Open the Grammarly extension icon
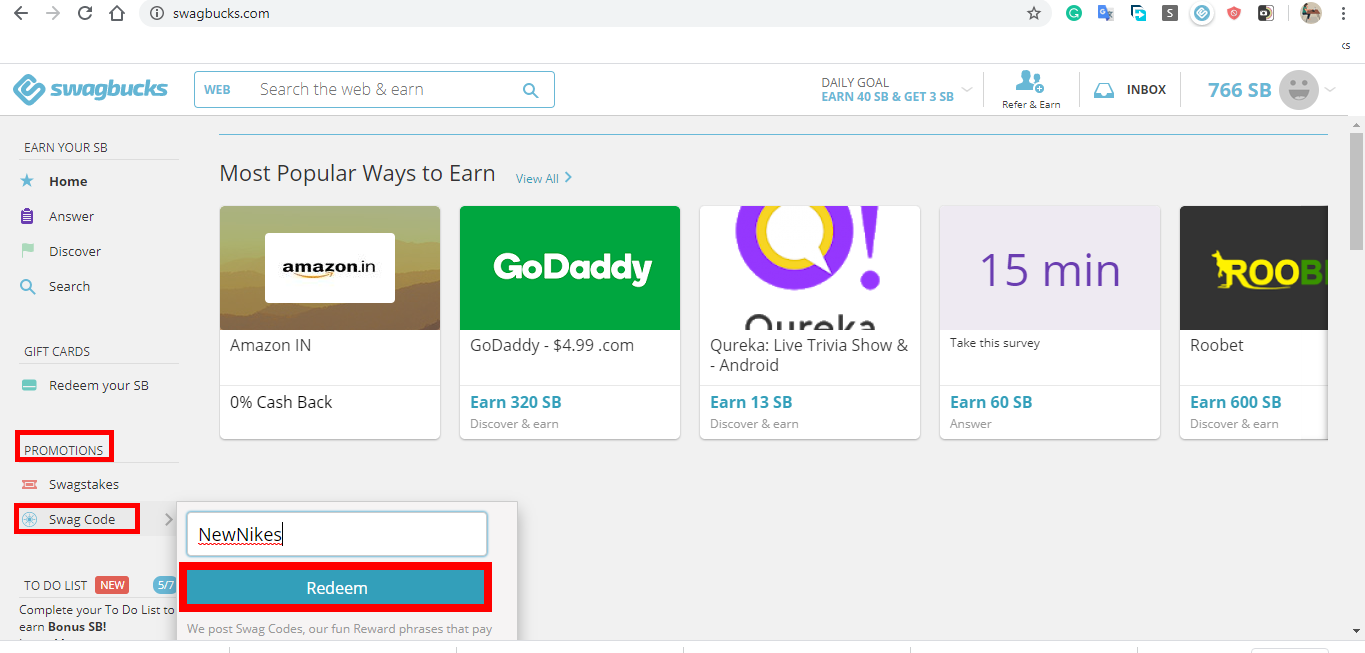 click(x=1074, y=13)
